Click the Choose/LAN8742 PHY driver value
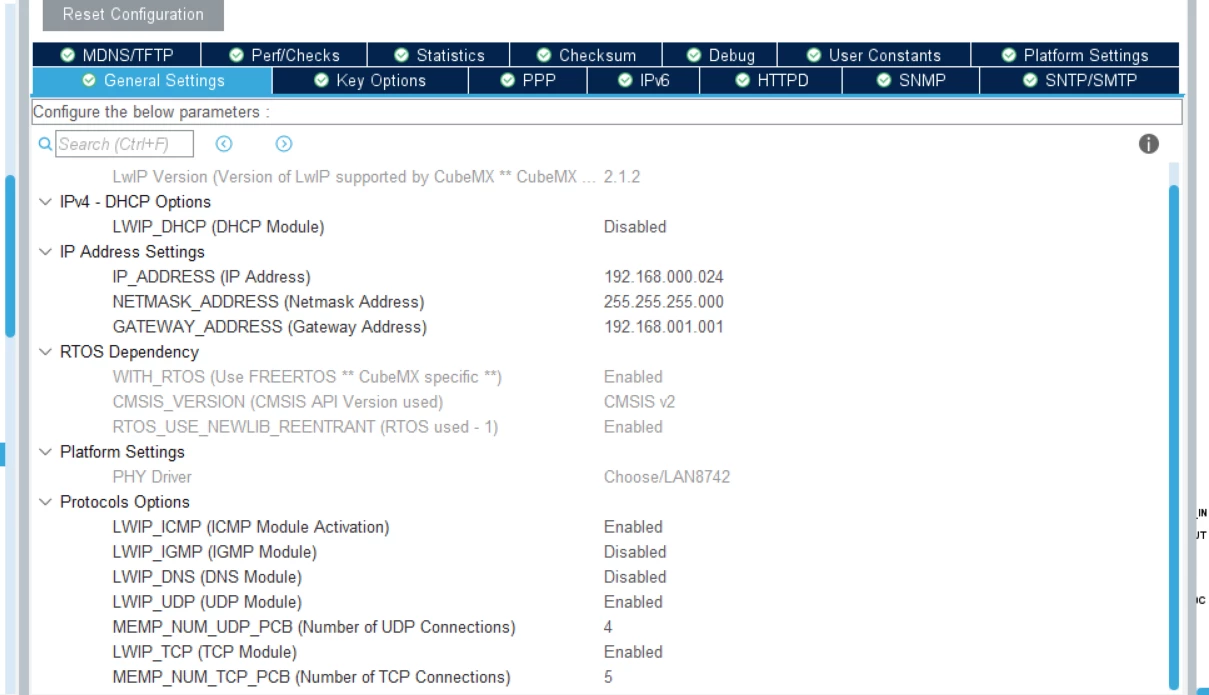1209x695 pixels. 667,477
